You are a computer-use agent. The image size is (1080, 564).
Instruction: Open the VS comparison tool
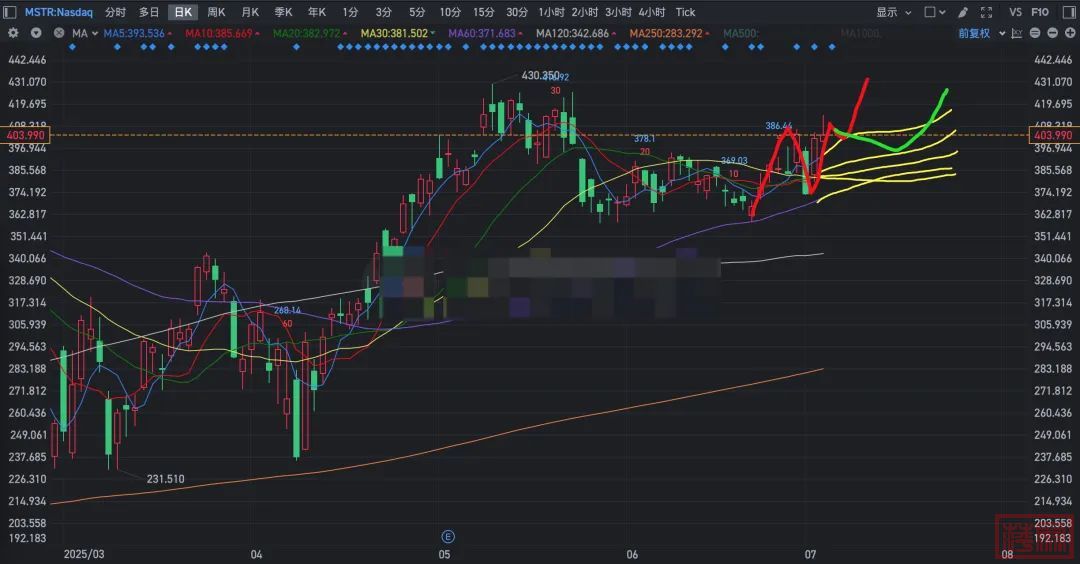click(1015, 12)
